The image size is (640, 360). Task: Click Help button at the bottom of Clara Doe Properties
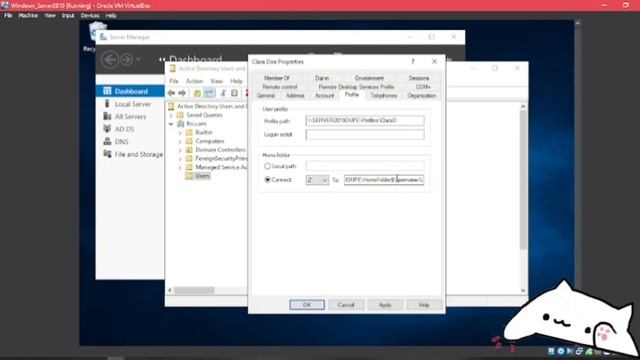[x=424, y=305]
